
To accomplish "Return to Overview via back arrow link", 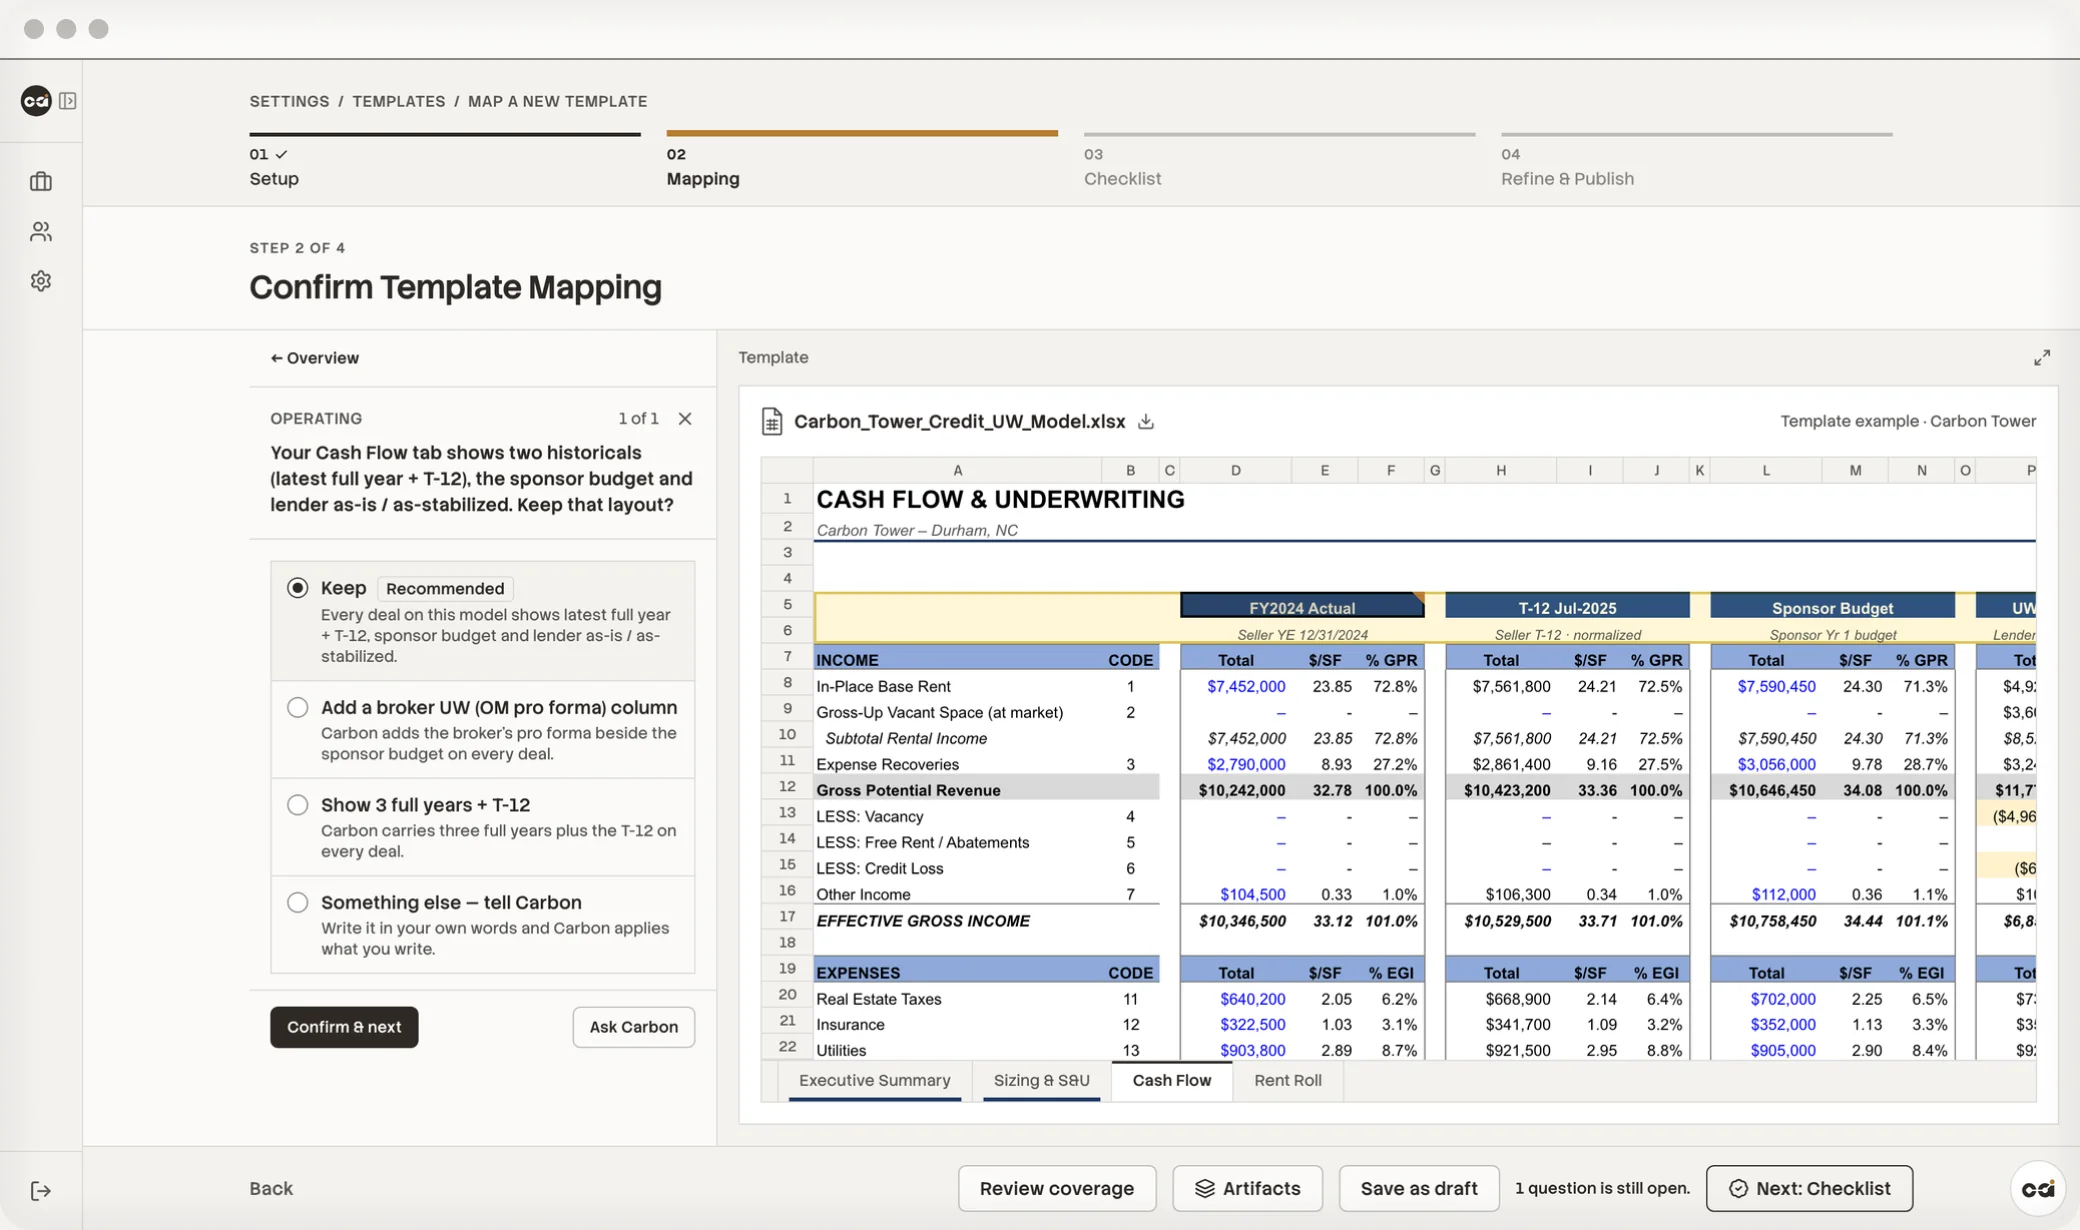I will pos(314,358).
